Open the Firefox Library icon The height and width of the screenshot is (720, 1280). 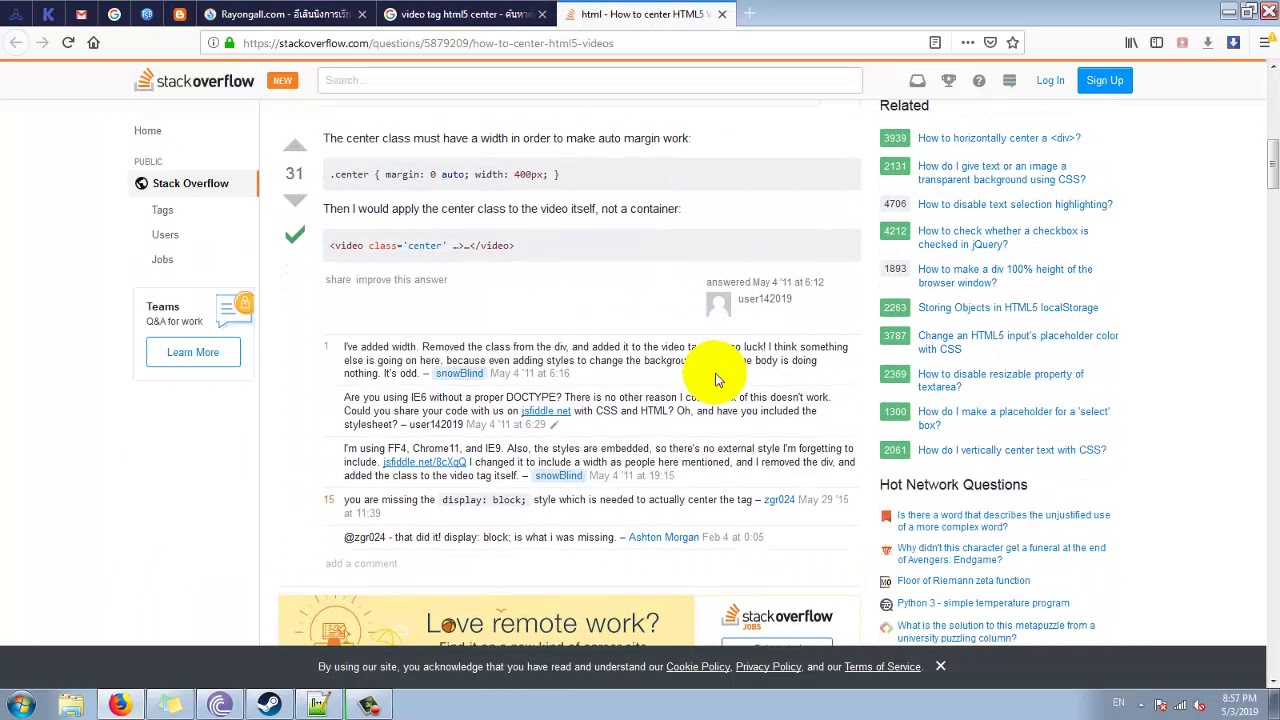pos(1131,43)
